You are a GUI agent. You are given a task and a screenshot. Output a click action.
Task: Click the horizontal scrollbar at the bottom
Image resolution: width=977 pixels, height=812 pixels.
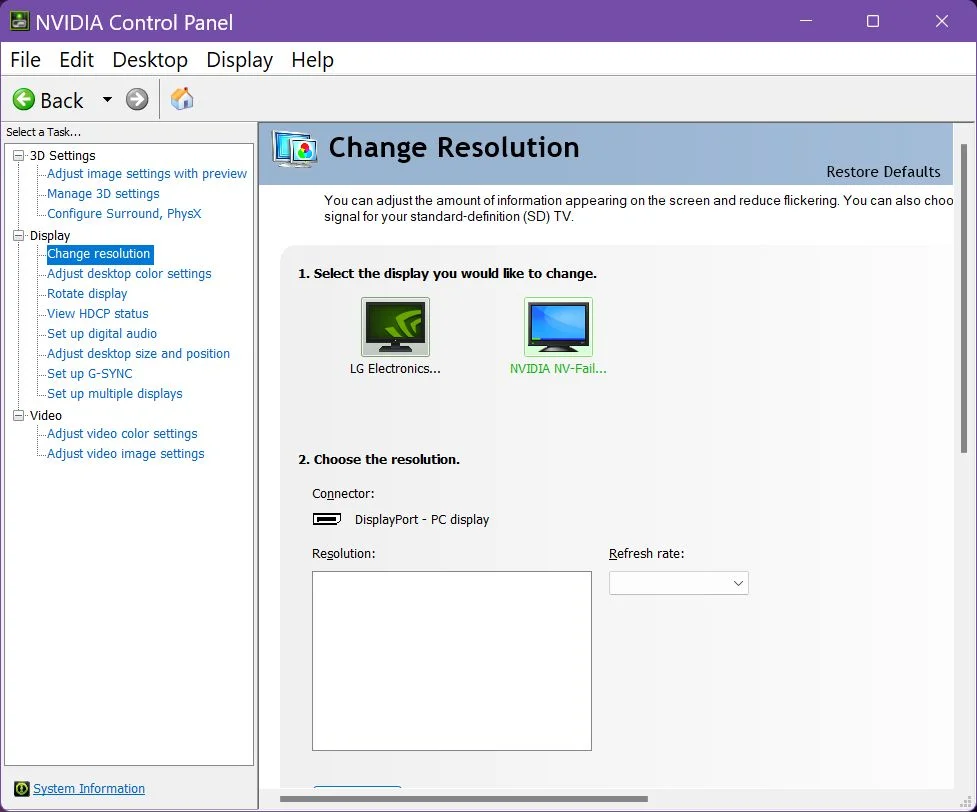click(x=464, y=799)
